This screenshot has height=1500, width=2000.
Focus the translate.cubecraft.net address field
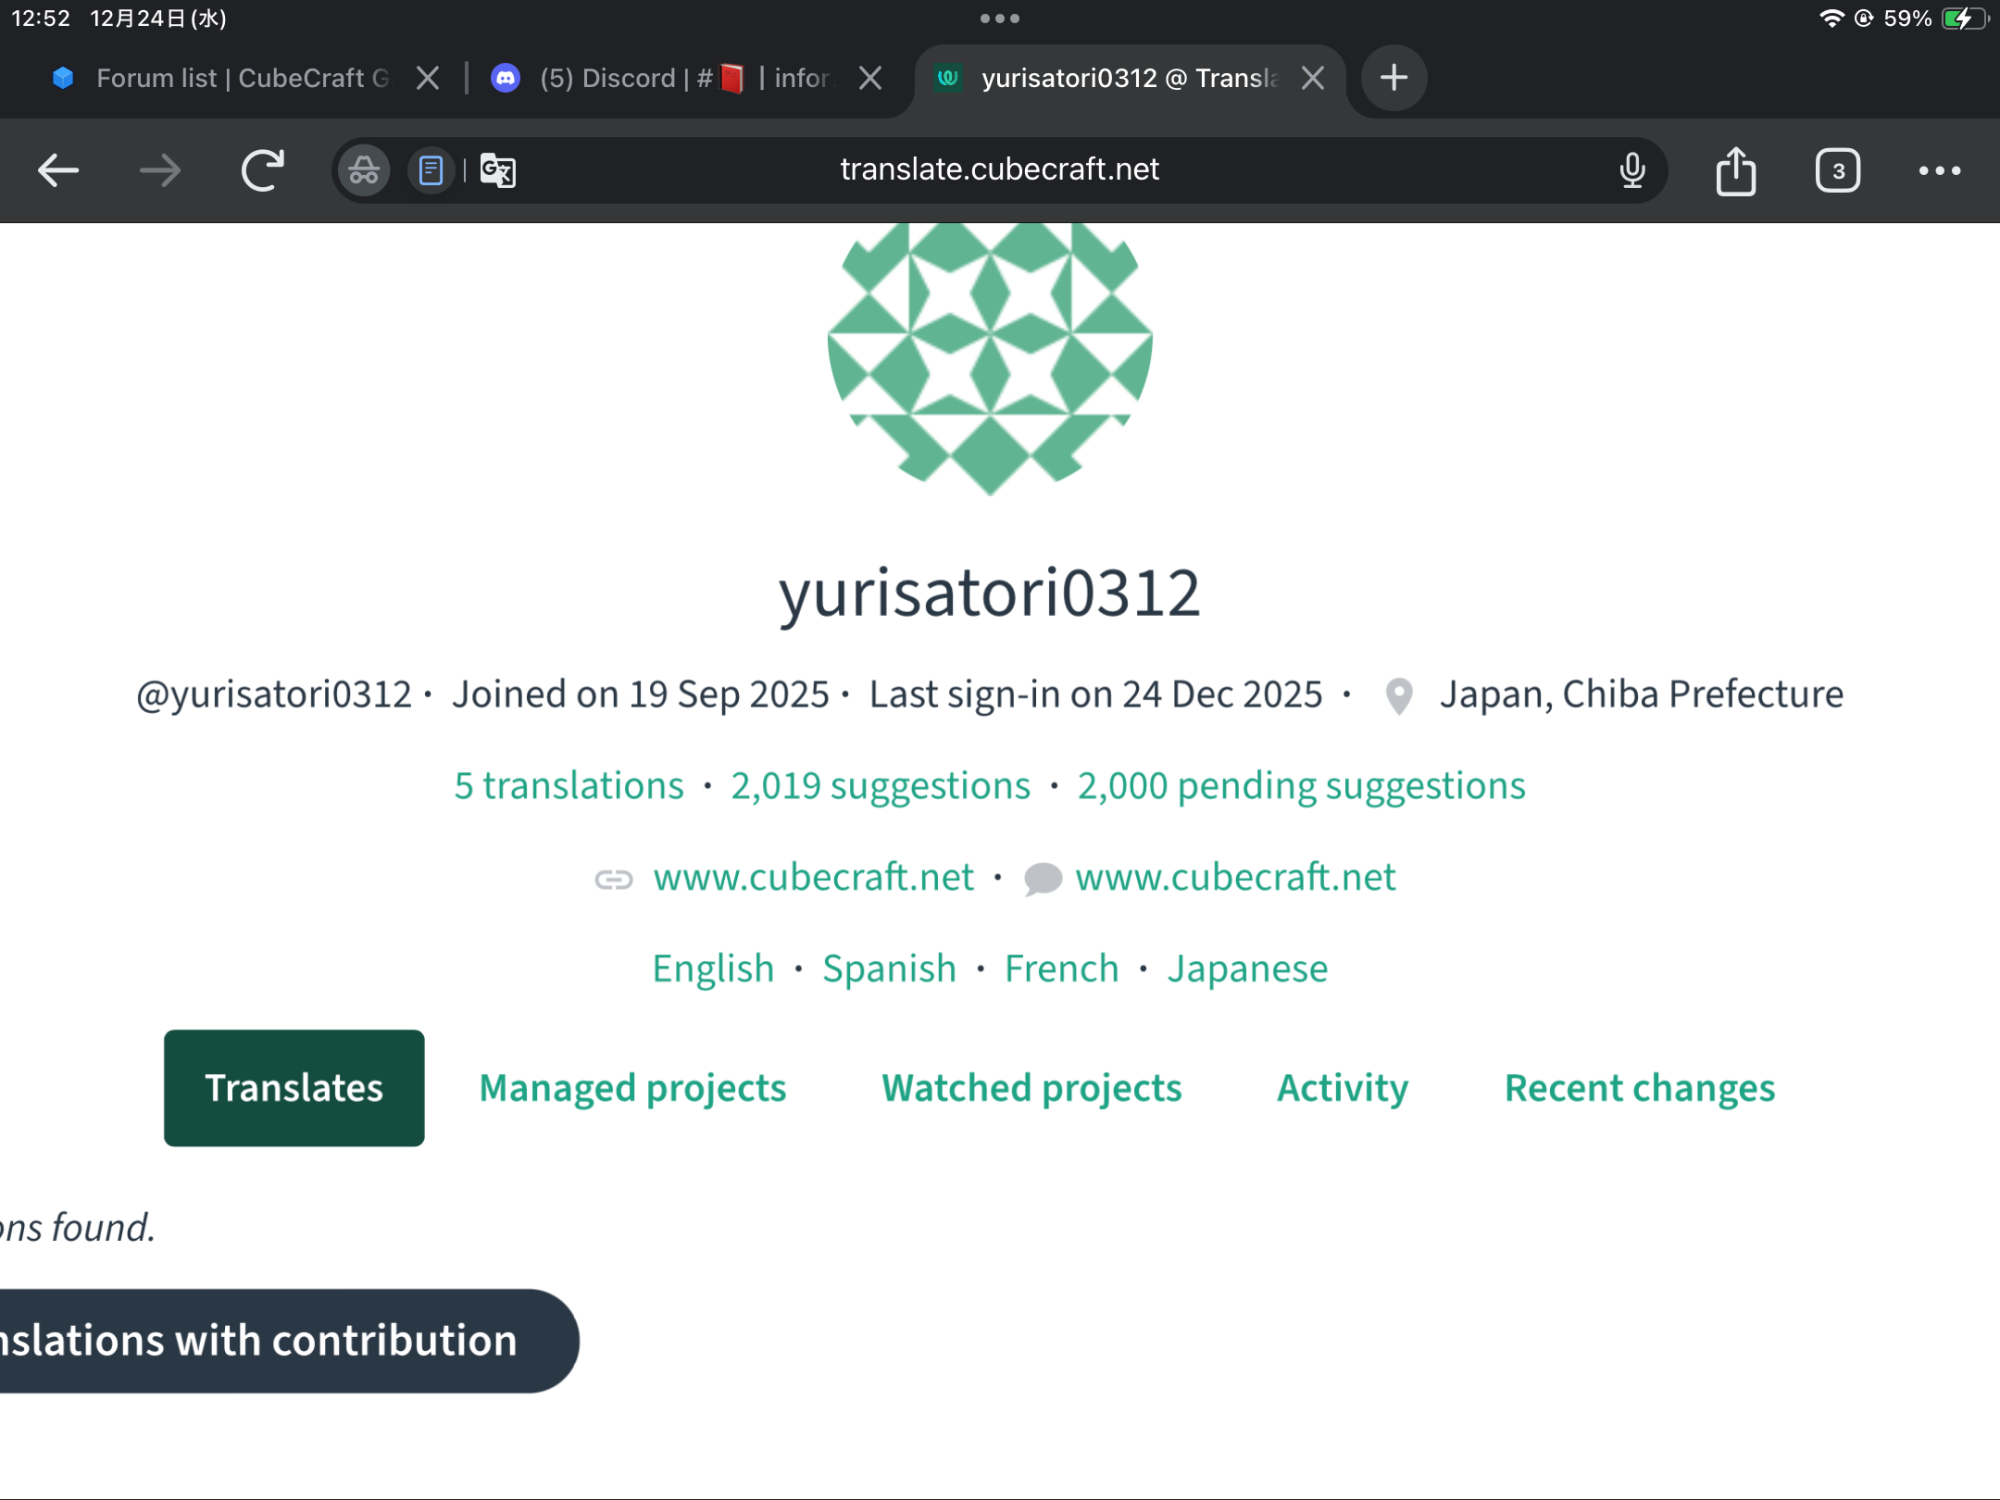pyautogui.click(x=1000, y=170)
